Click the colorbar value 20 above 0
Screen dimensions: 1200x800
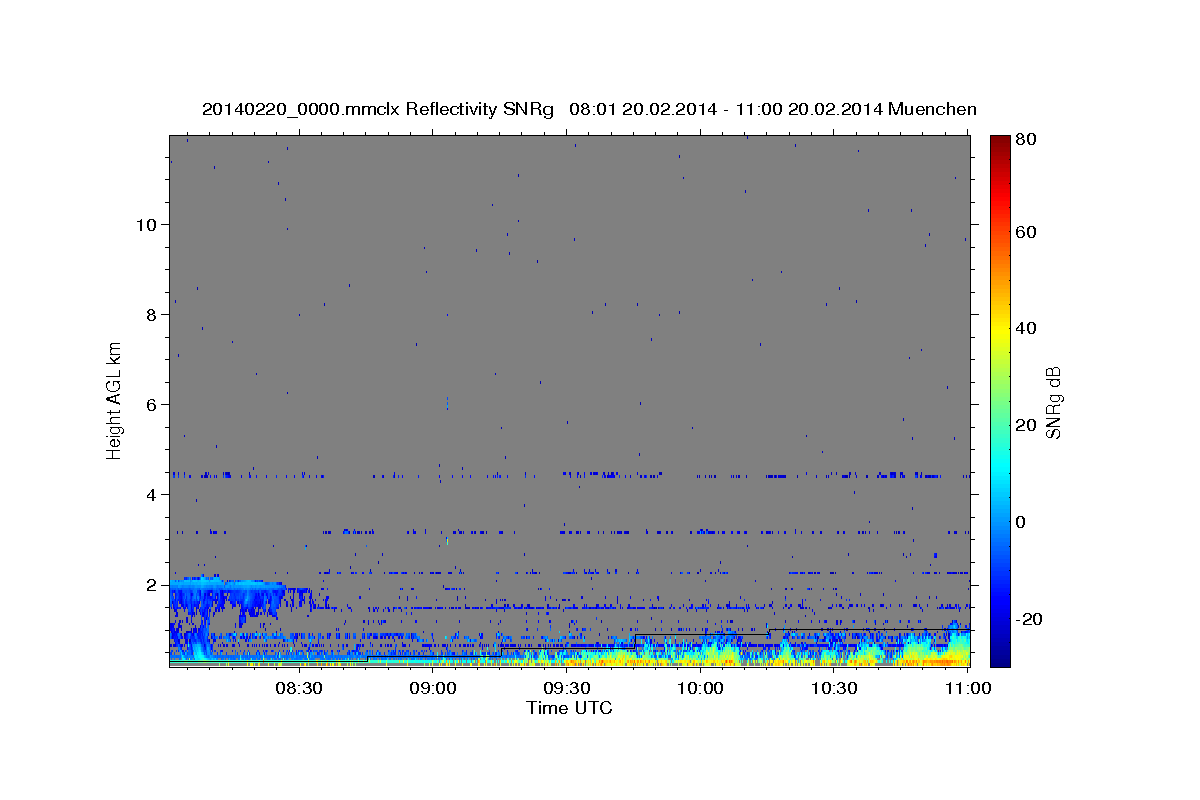coord(1025,425)
